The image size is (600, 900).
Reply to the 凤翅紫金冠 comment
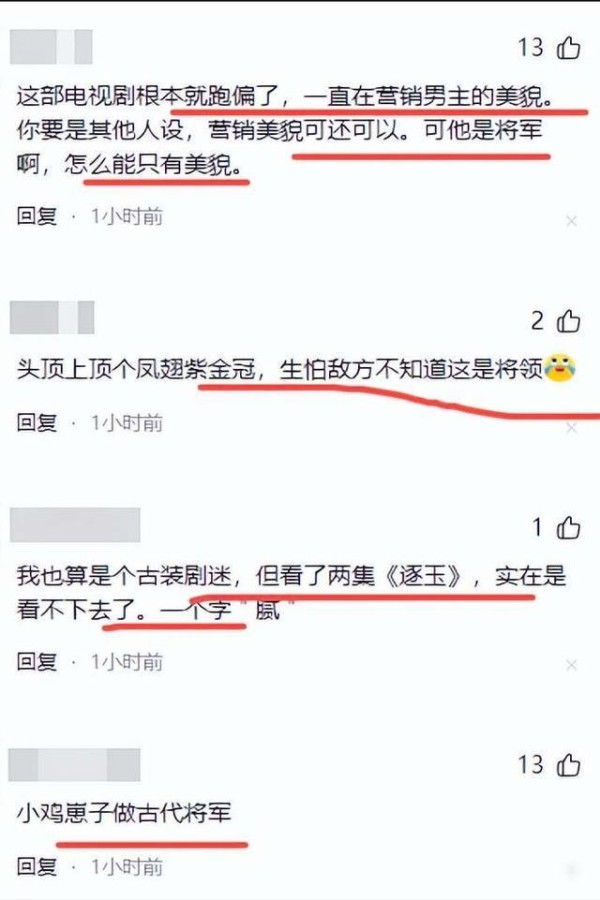coord(37,423)
